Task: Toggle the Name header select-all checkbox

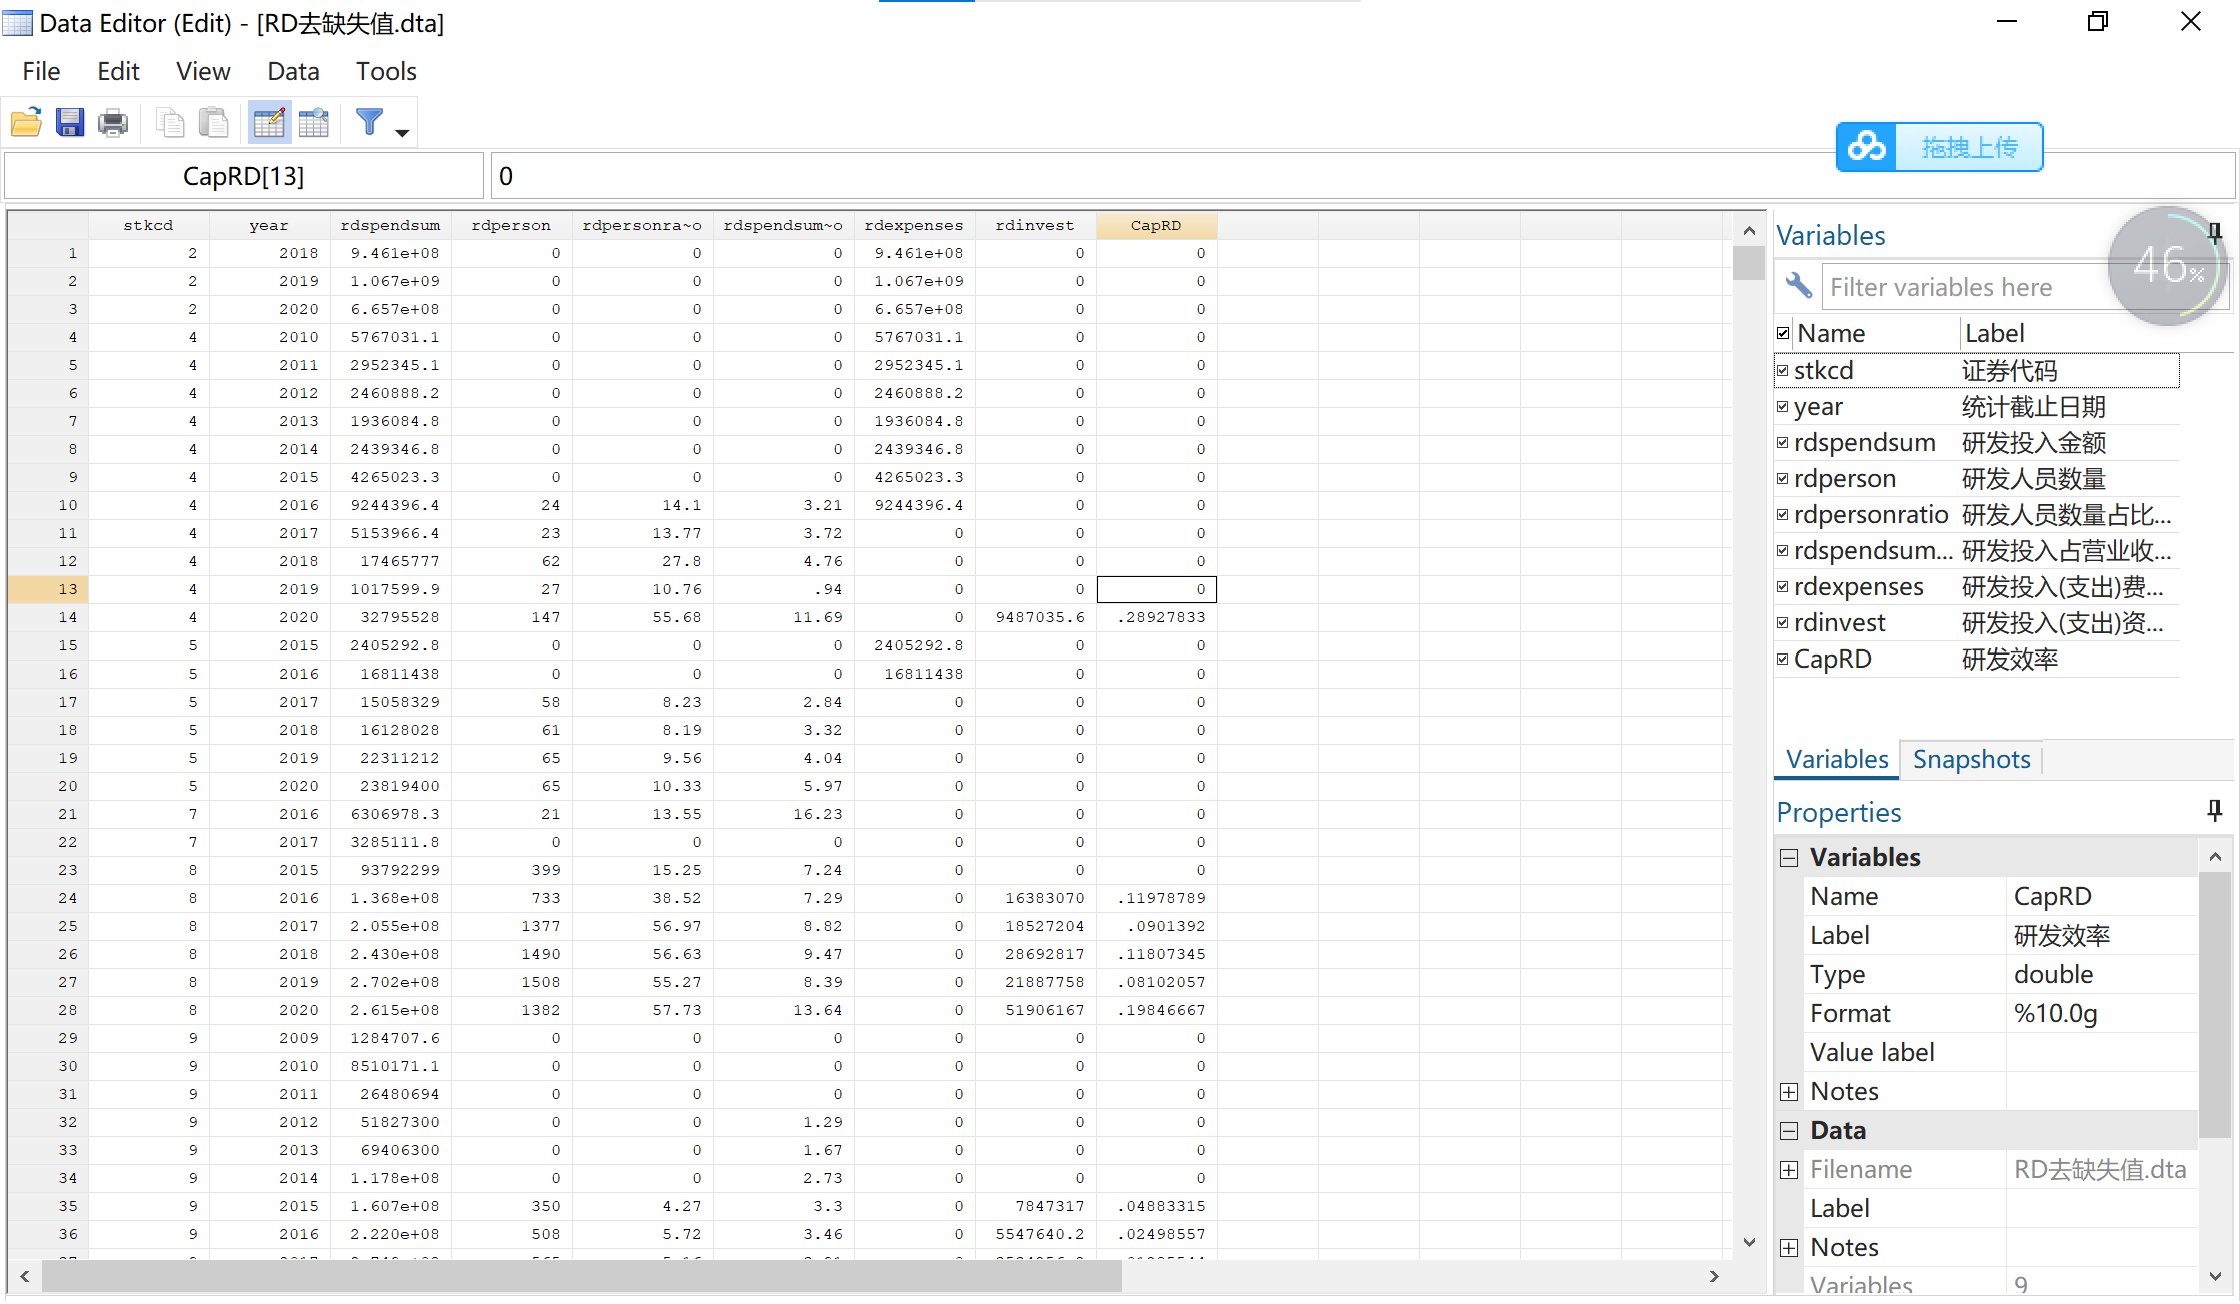Action: coord(1783,333)
